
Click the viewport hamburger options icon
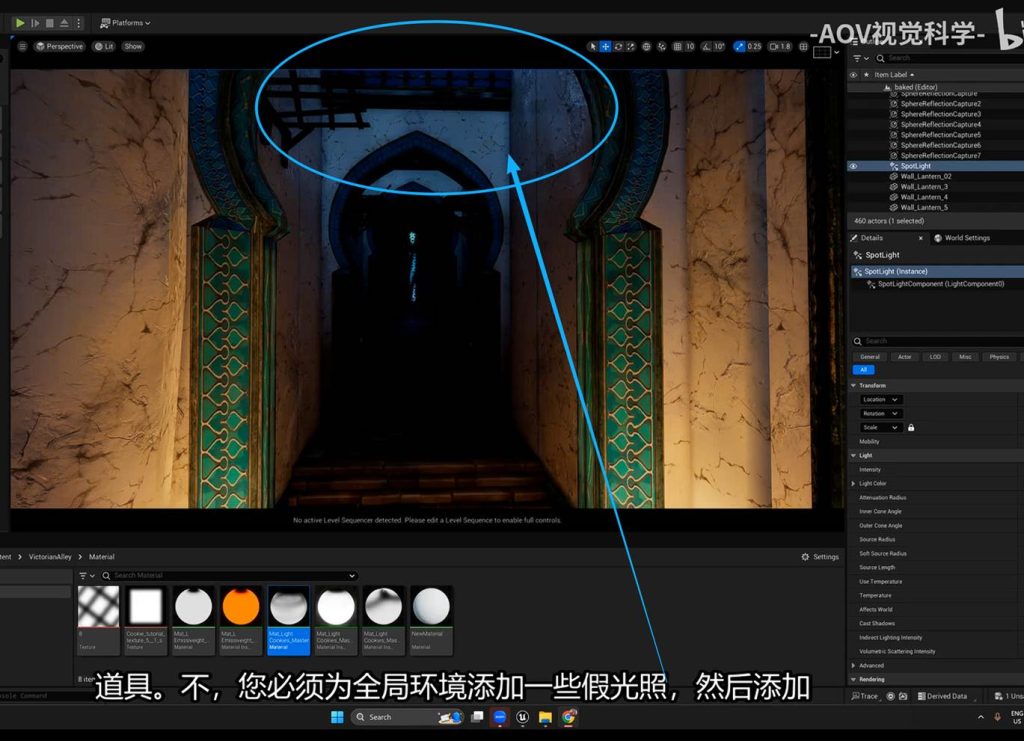[x=22, y=46]
